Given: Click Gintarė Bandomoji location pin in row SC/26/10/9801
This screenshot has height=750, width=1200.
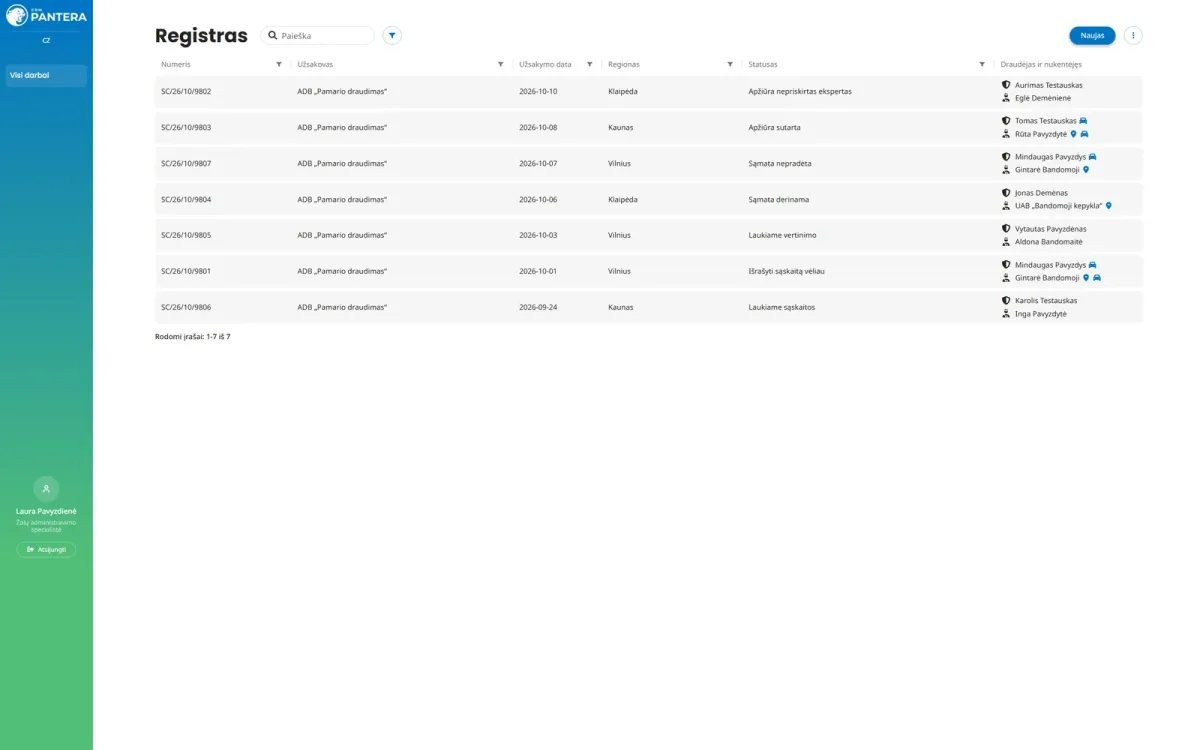Looking at the screenshot, I should (1086, 278).
